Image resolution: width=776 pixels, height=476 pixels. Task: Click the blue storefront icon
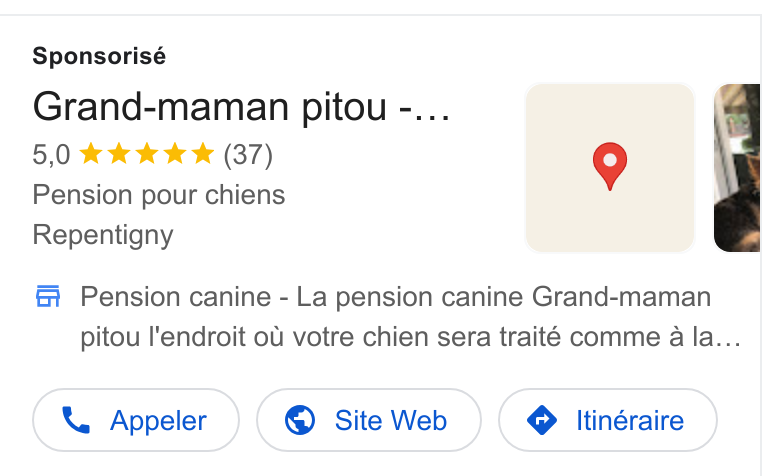click(48, 296)
